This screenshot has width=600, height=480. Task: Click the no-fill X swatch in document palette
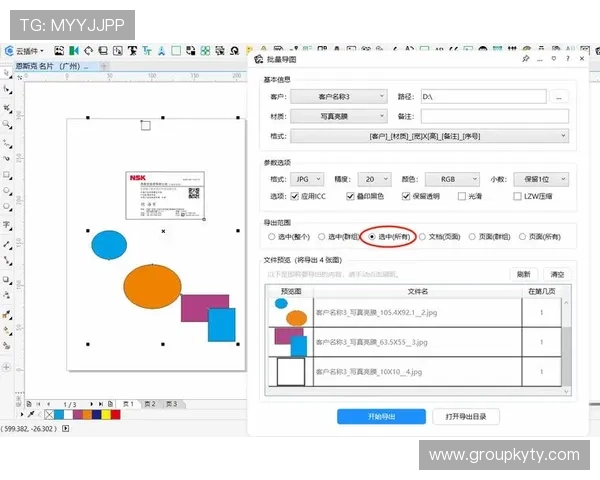click(x=49, y=415)
